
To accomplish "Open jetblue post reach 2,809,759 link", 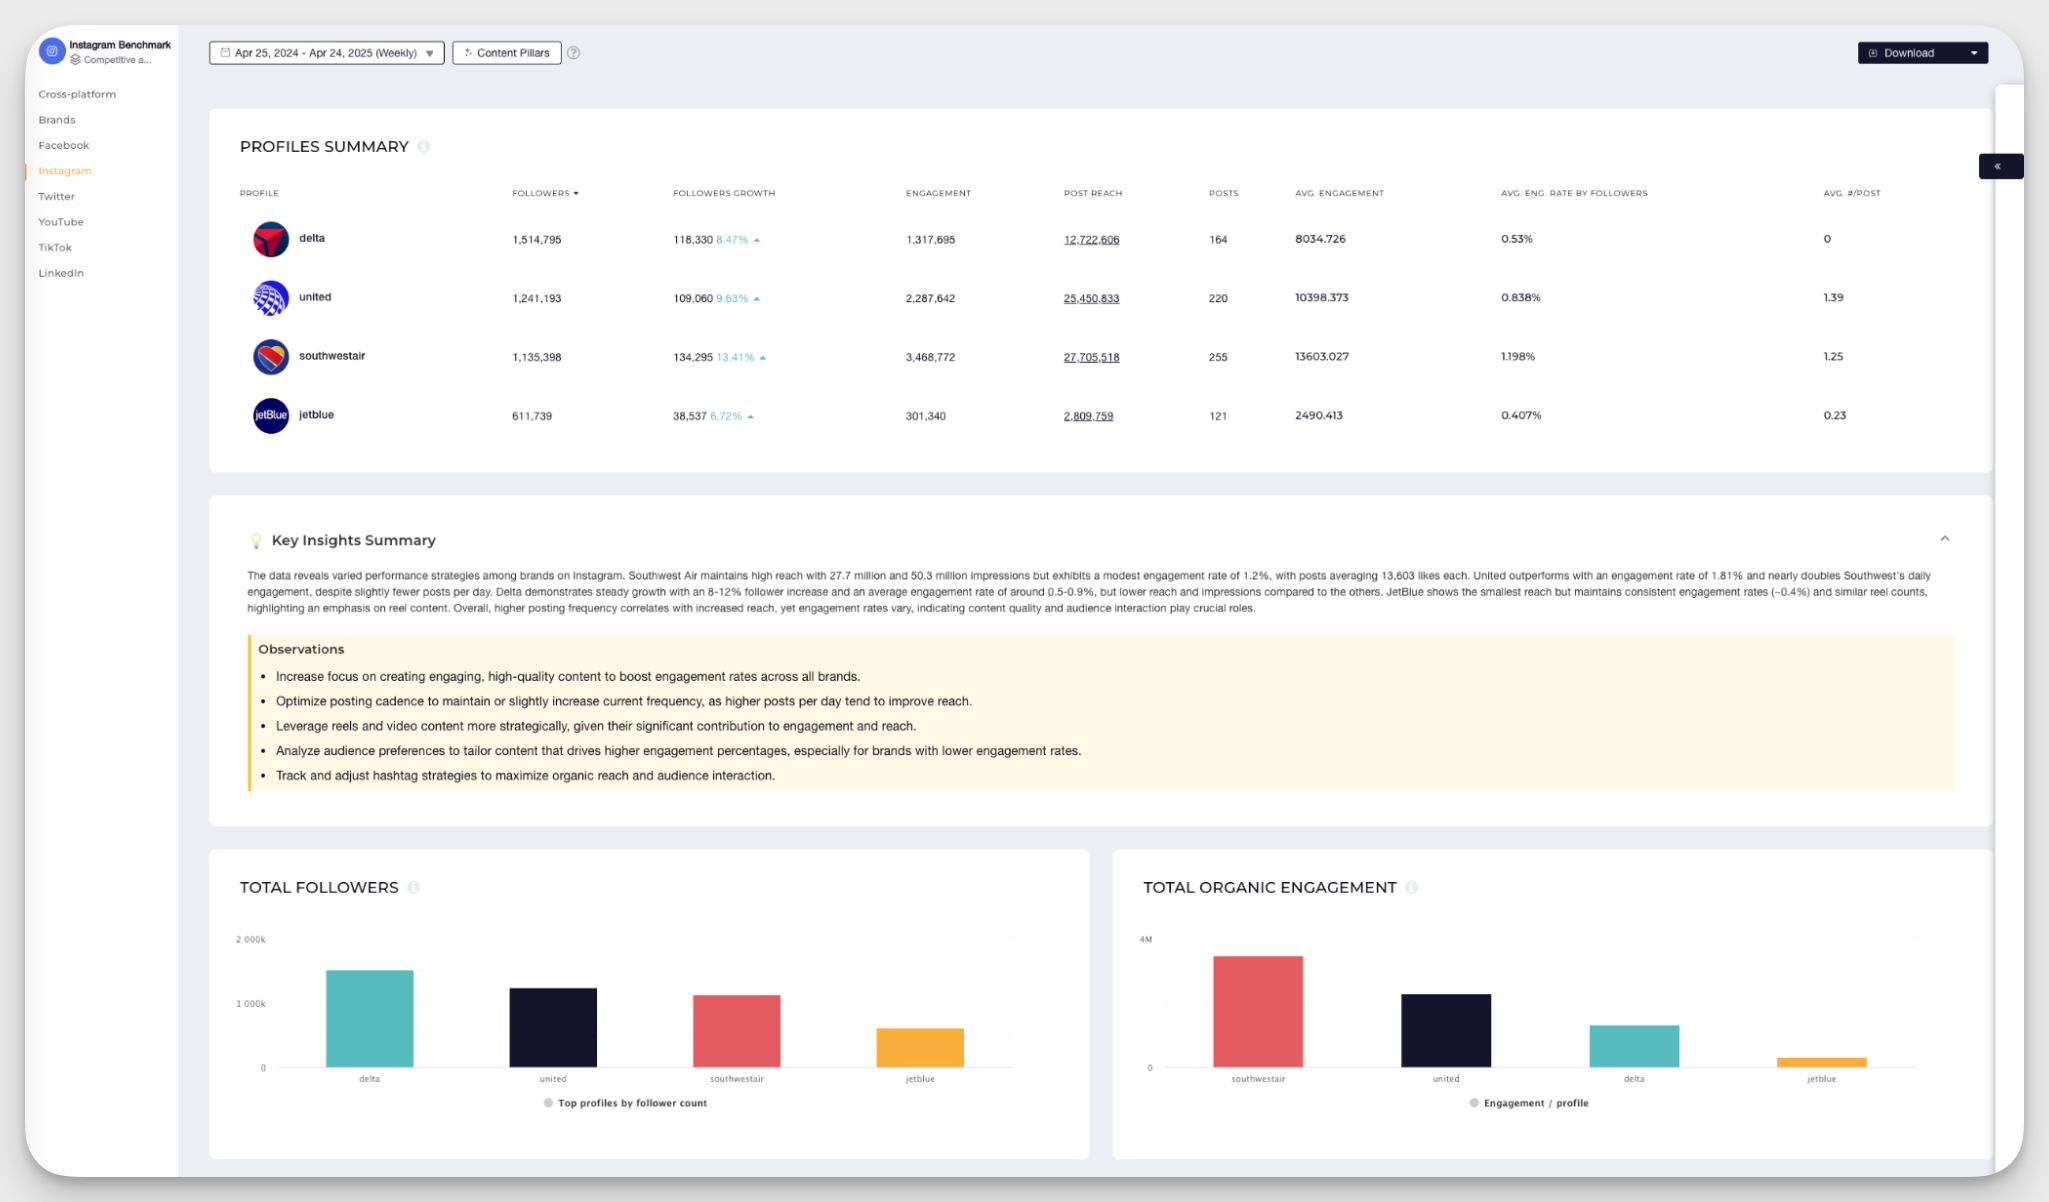I will point(1088,416).
